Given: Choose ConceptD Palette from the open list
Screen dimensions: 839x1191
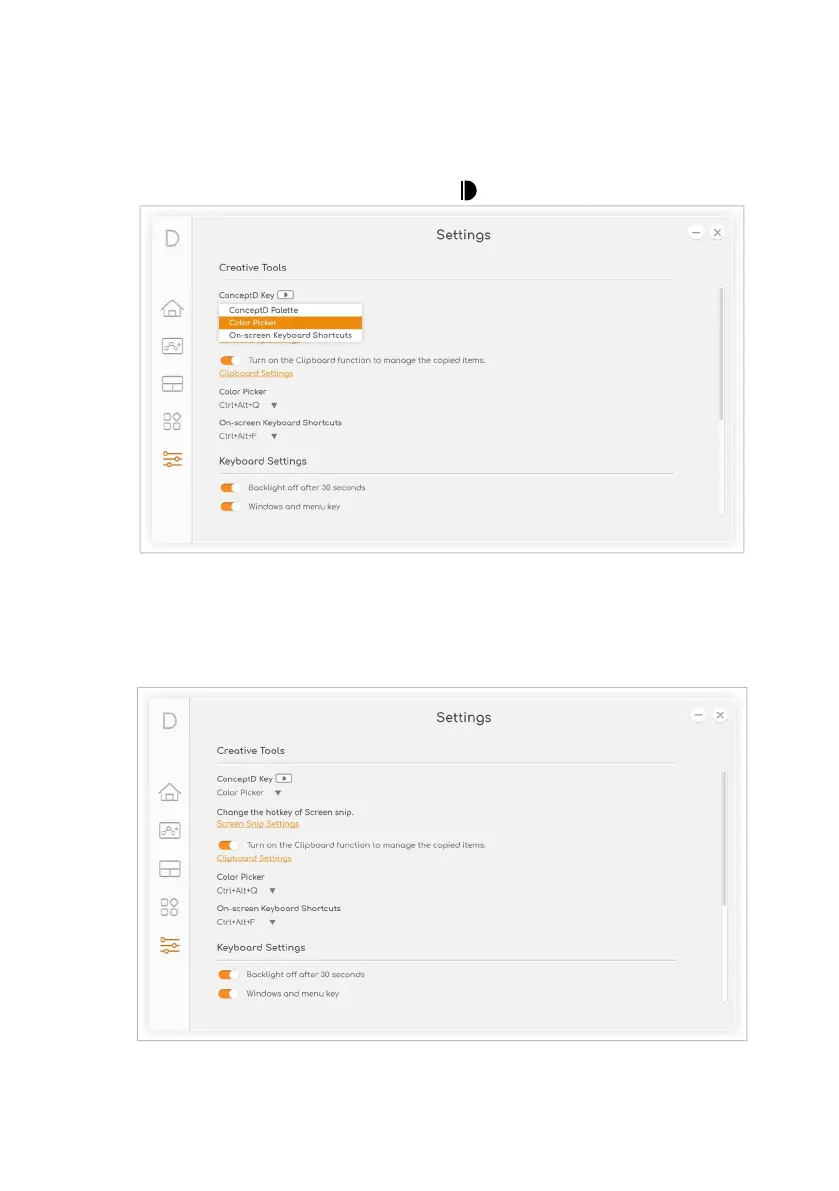Looking at the screenshot, I should (x=264, y=310).
